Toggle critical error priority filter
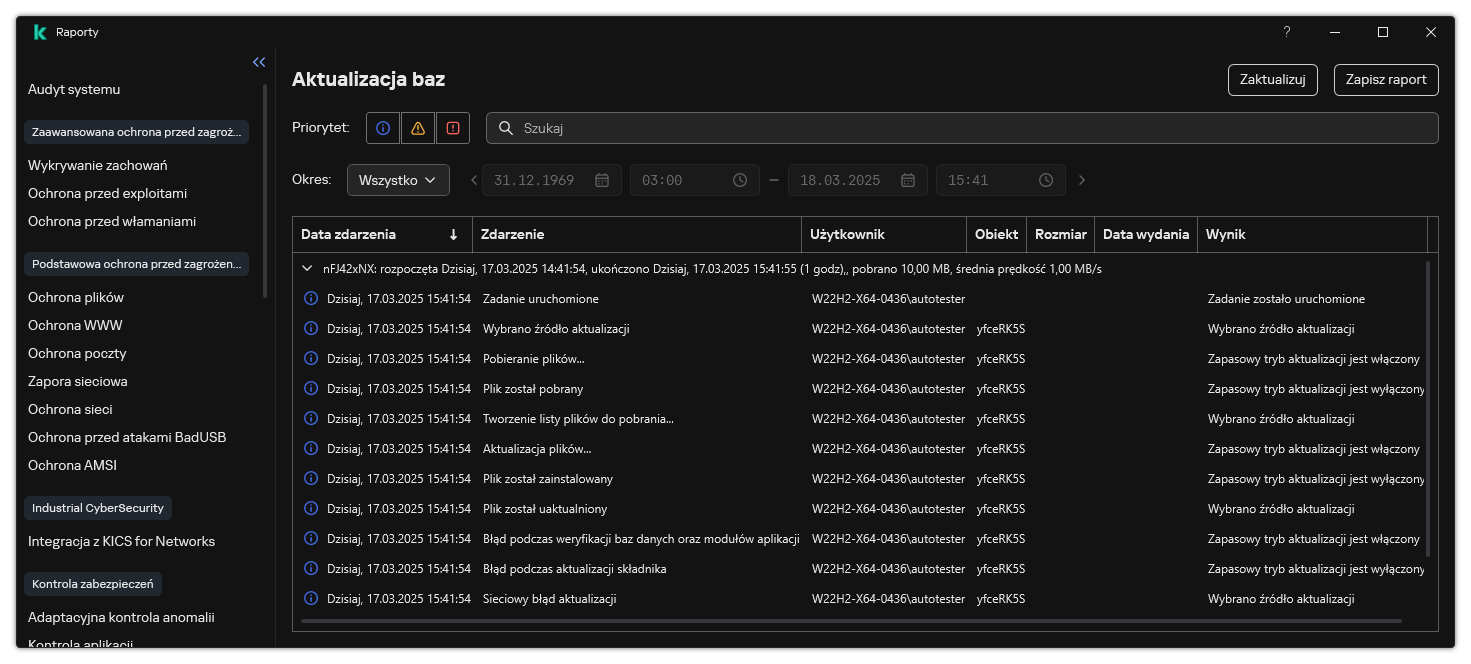1471x664 pixels. (x=453, y=128)
